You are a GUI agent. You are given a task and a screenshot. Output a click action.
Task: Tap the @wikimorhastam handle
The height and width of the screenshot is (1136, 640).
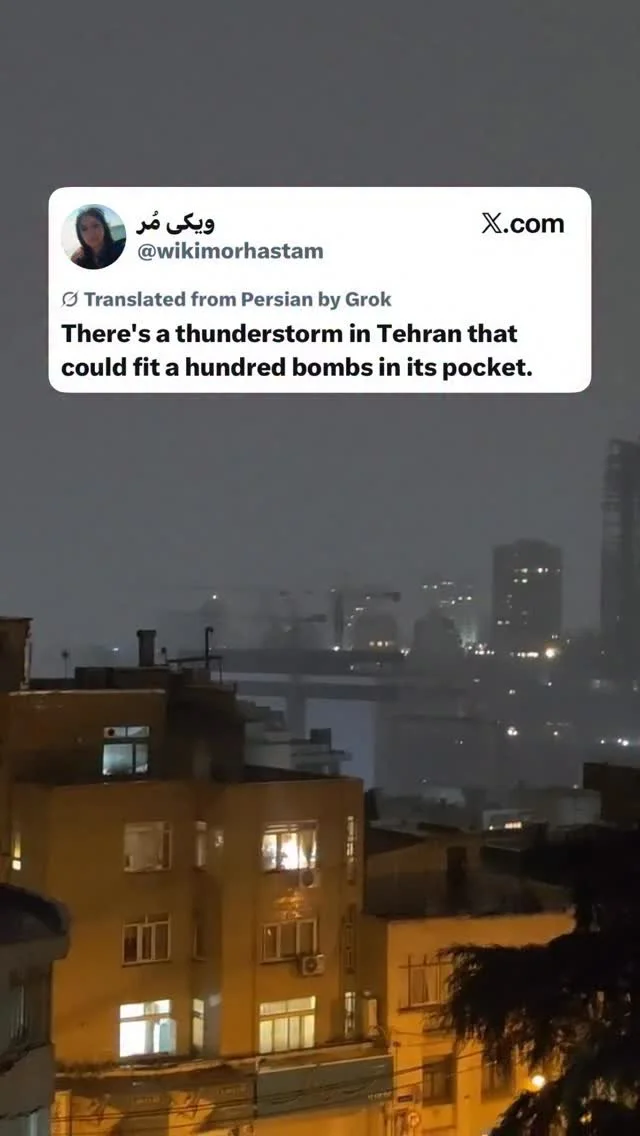pos(230,252)
